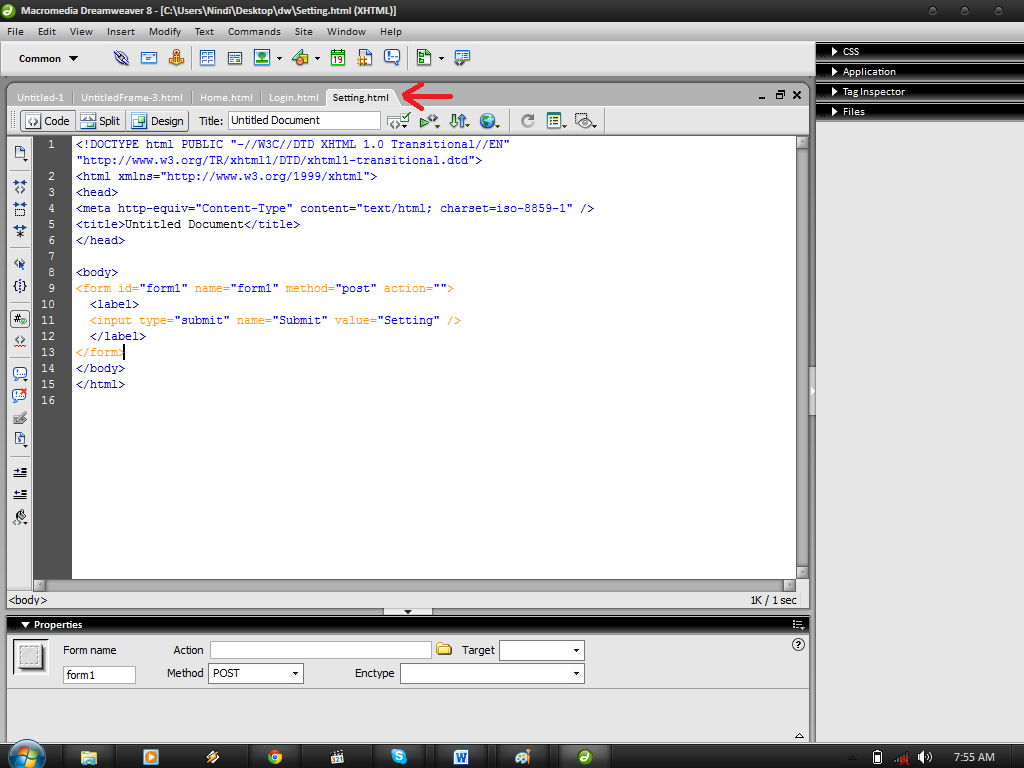Click the Balance Braces icon
The height and width of the screenshot is (768, 1024).
(x=19, y=287)
